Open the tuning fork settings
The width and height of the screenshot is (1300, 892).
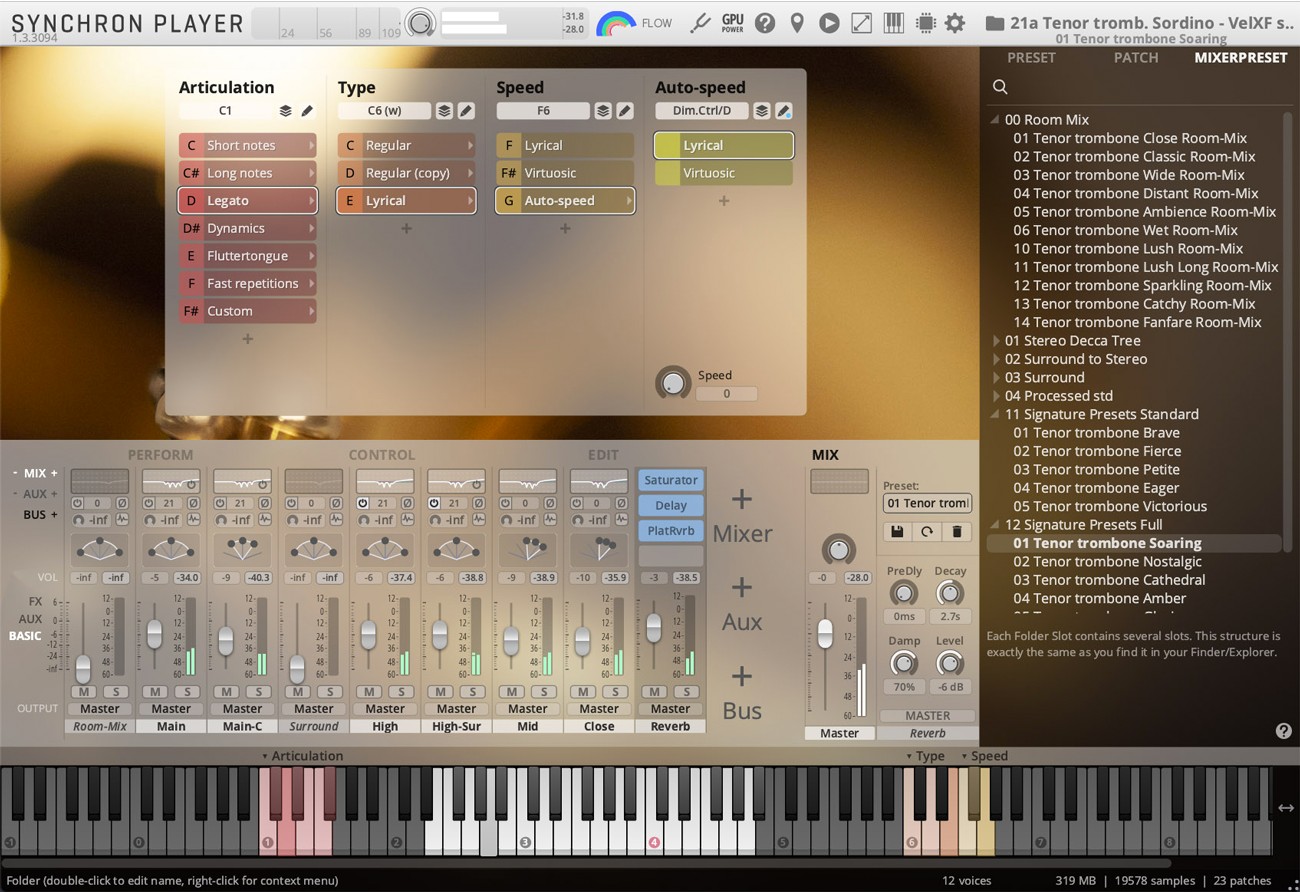700,22
